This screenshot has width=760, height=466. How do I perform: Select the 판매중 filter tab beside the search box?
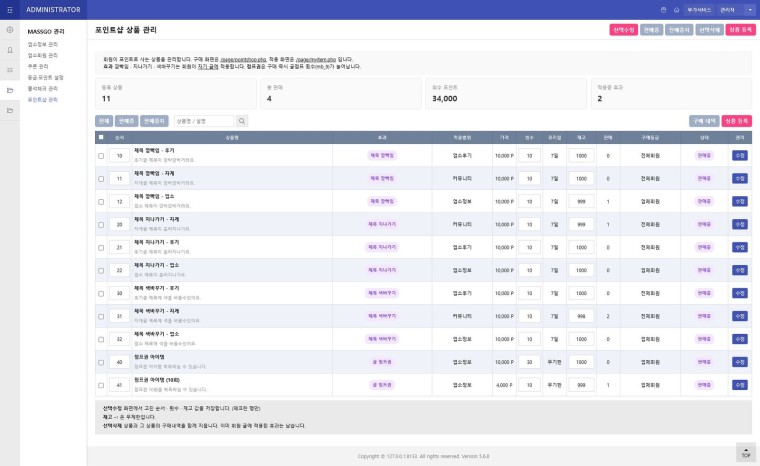127,121
